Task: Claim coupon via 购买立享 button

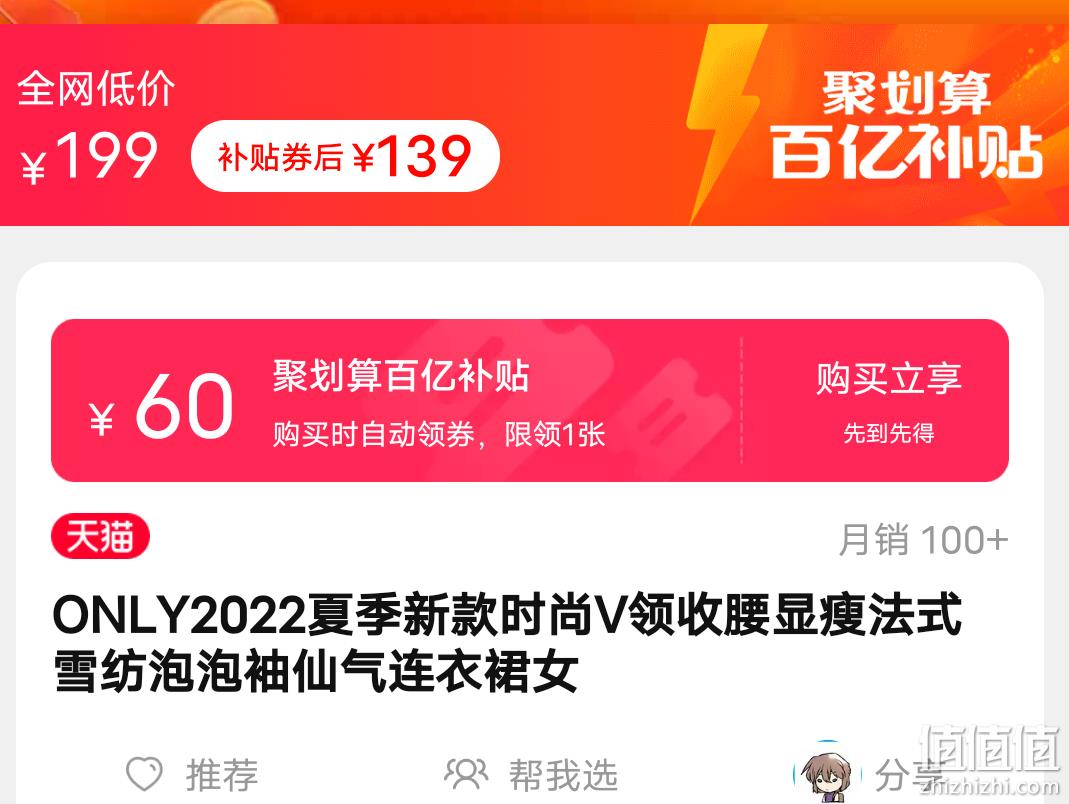Action: (x=888, y=401)
